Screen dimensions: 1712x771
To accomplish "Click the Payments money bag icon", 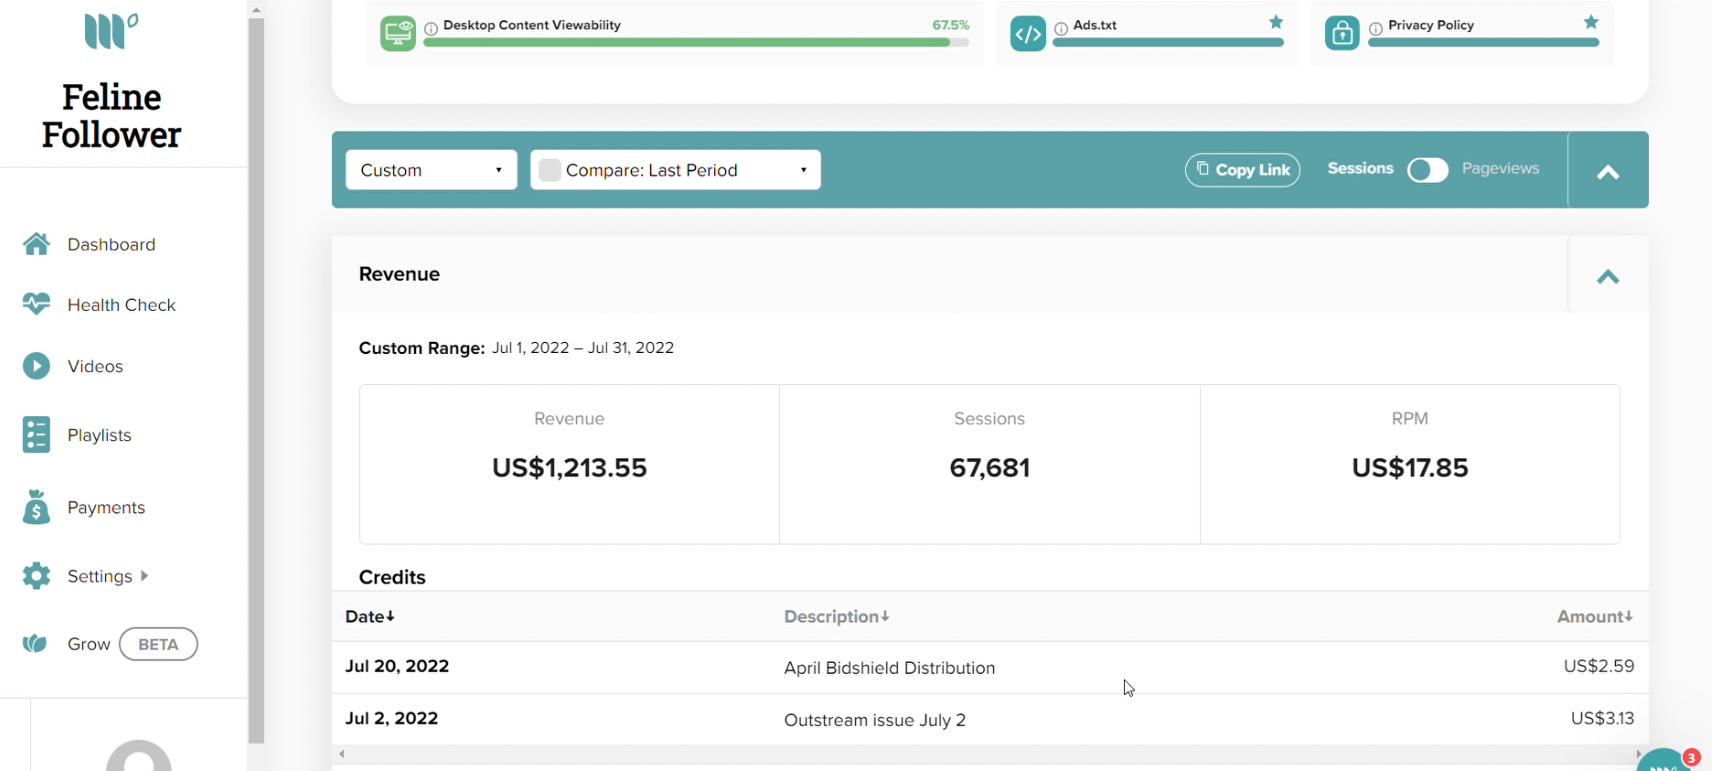I will (37, 507).
